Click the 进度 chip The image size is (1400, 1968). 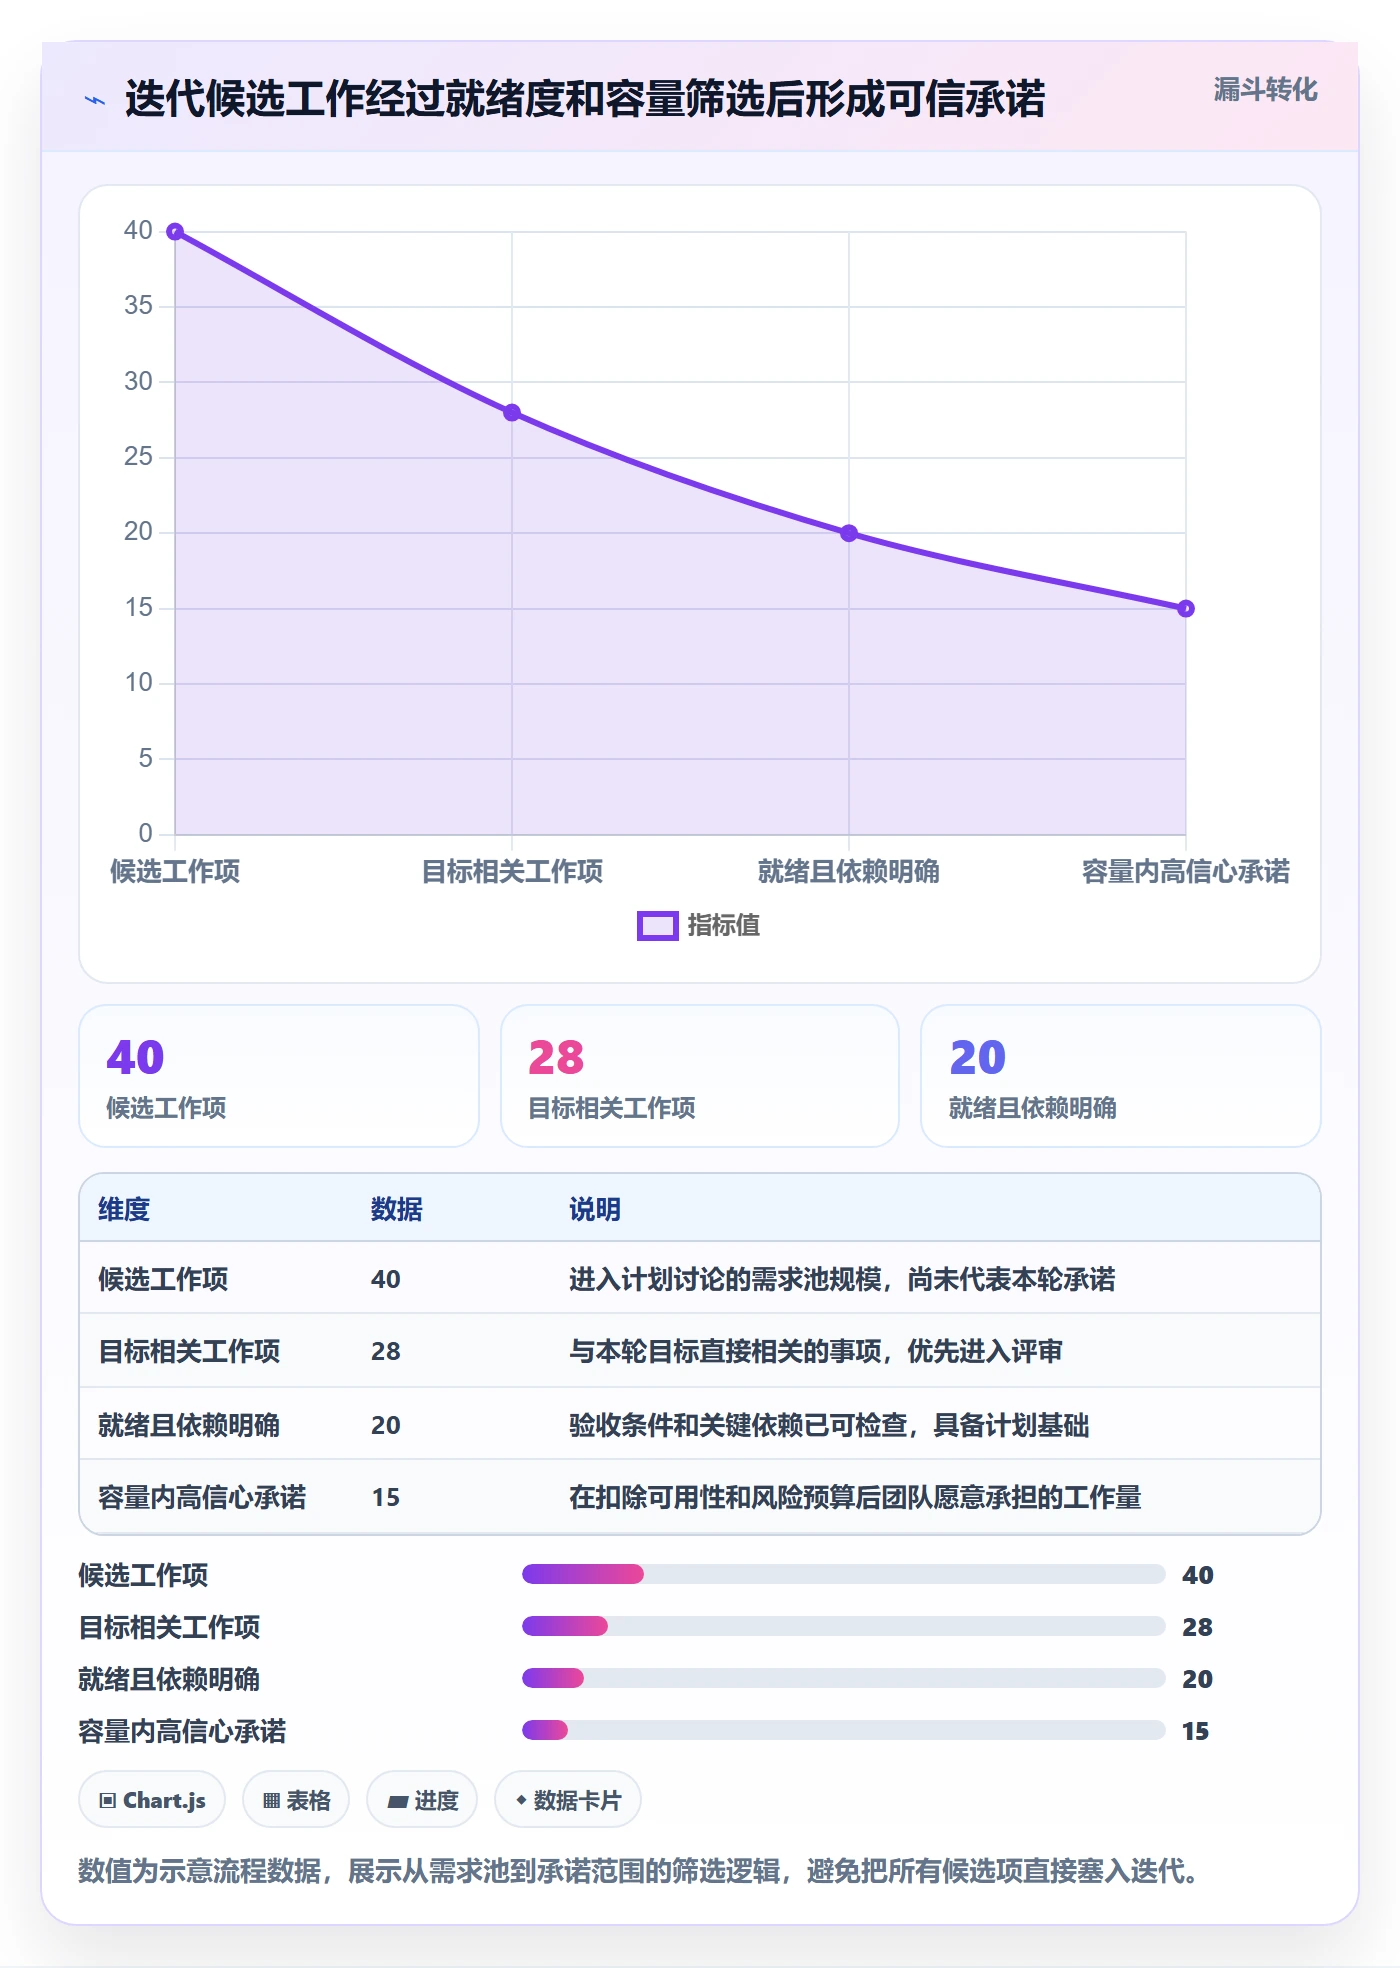click(x=422, y=1800)
